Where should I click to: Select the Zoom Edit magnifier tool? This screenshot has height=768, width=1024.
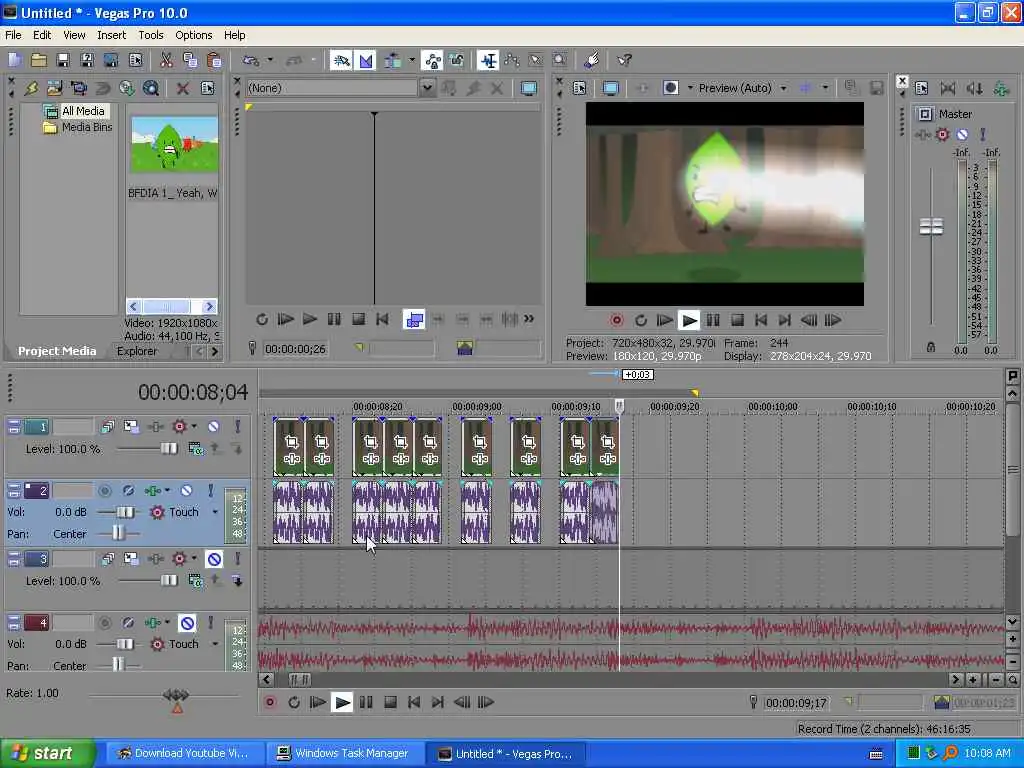(560, 60)
